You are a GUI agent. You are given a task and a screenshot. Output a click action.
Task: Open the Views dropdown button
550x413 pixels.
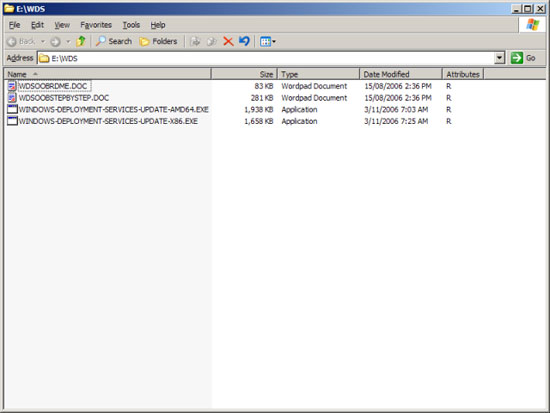click(x=268, y=41)
